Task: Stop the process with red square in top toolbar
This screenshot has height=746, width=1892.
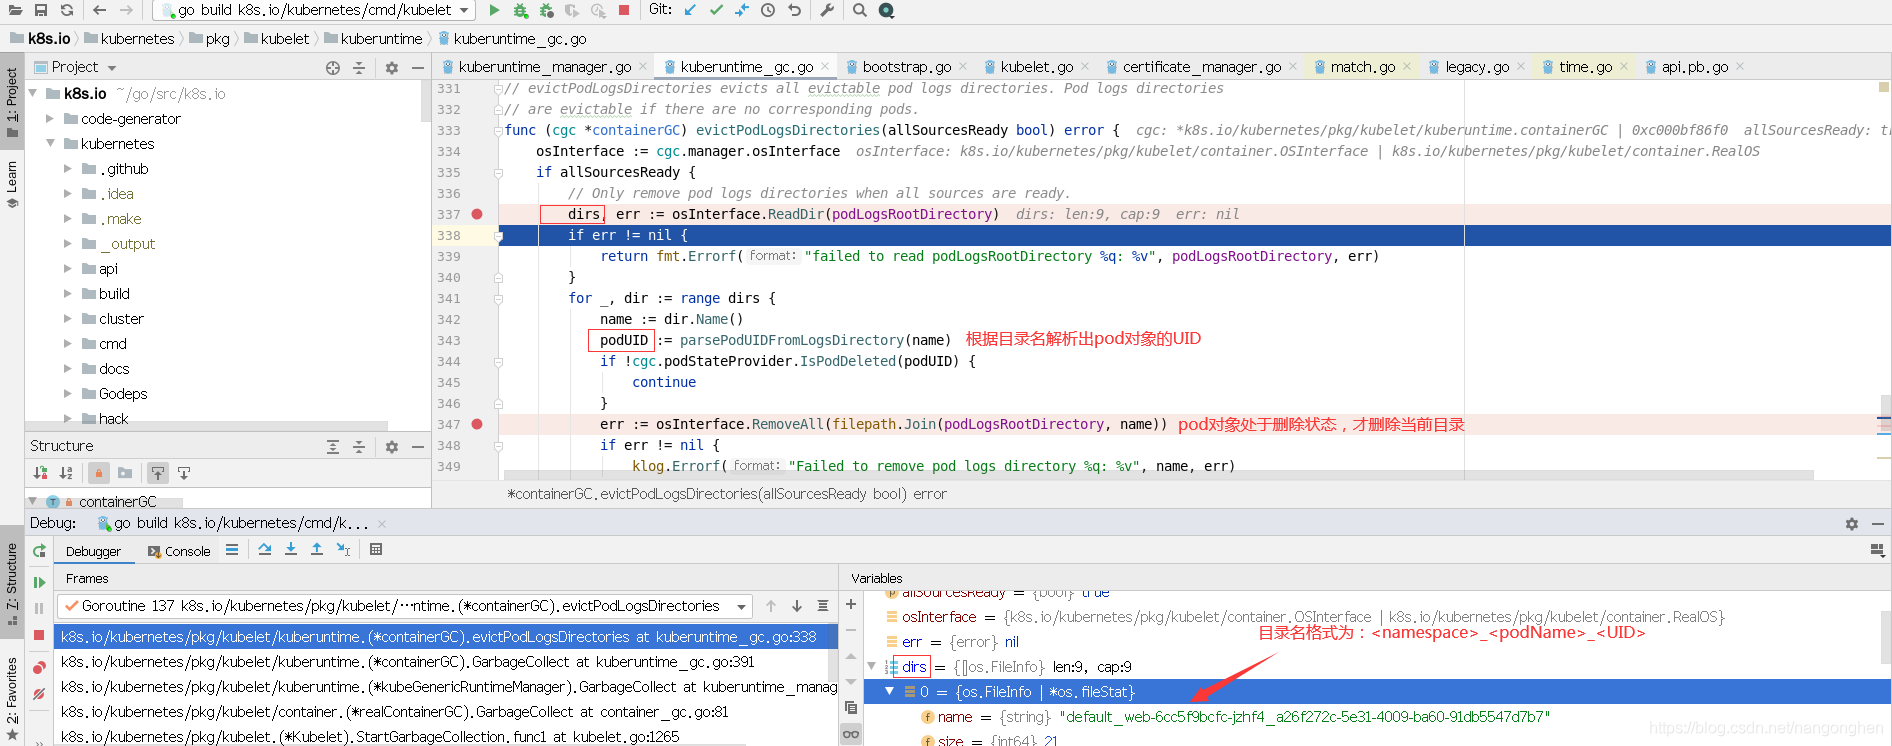Action: (624, 10)
